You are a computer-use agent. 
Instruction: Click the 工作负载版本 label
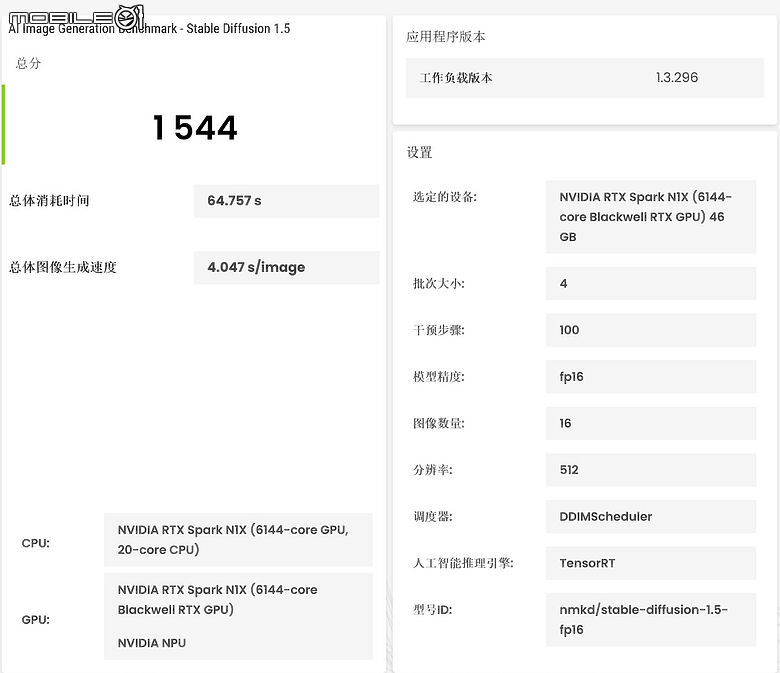click(x=456, y=78)
